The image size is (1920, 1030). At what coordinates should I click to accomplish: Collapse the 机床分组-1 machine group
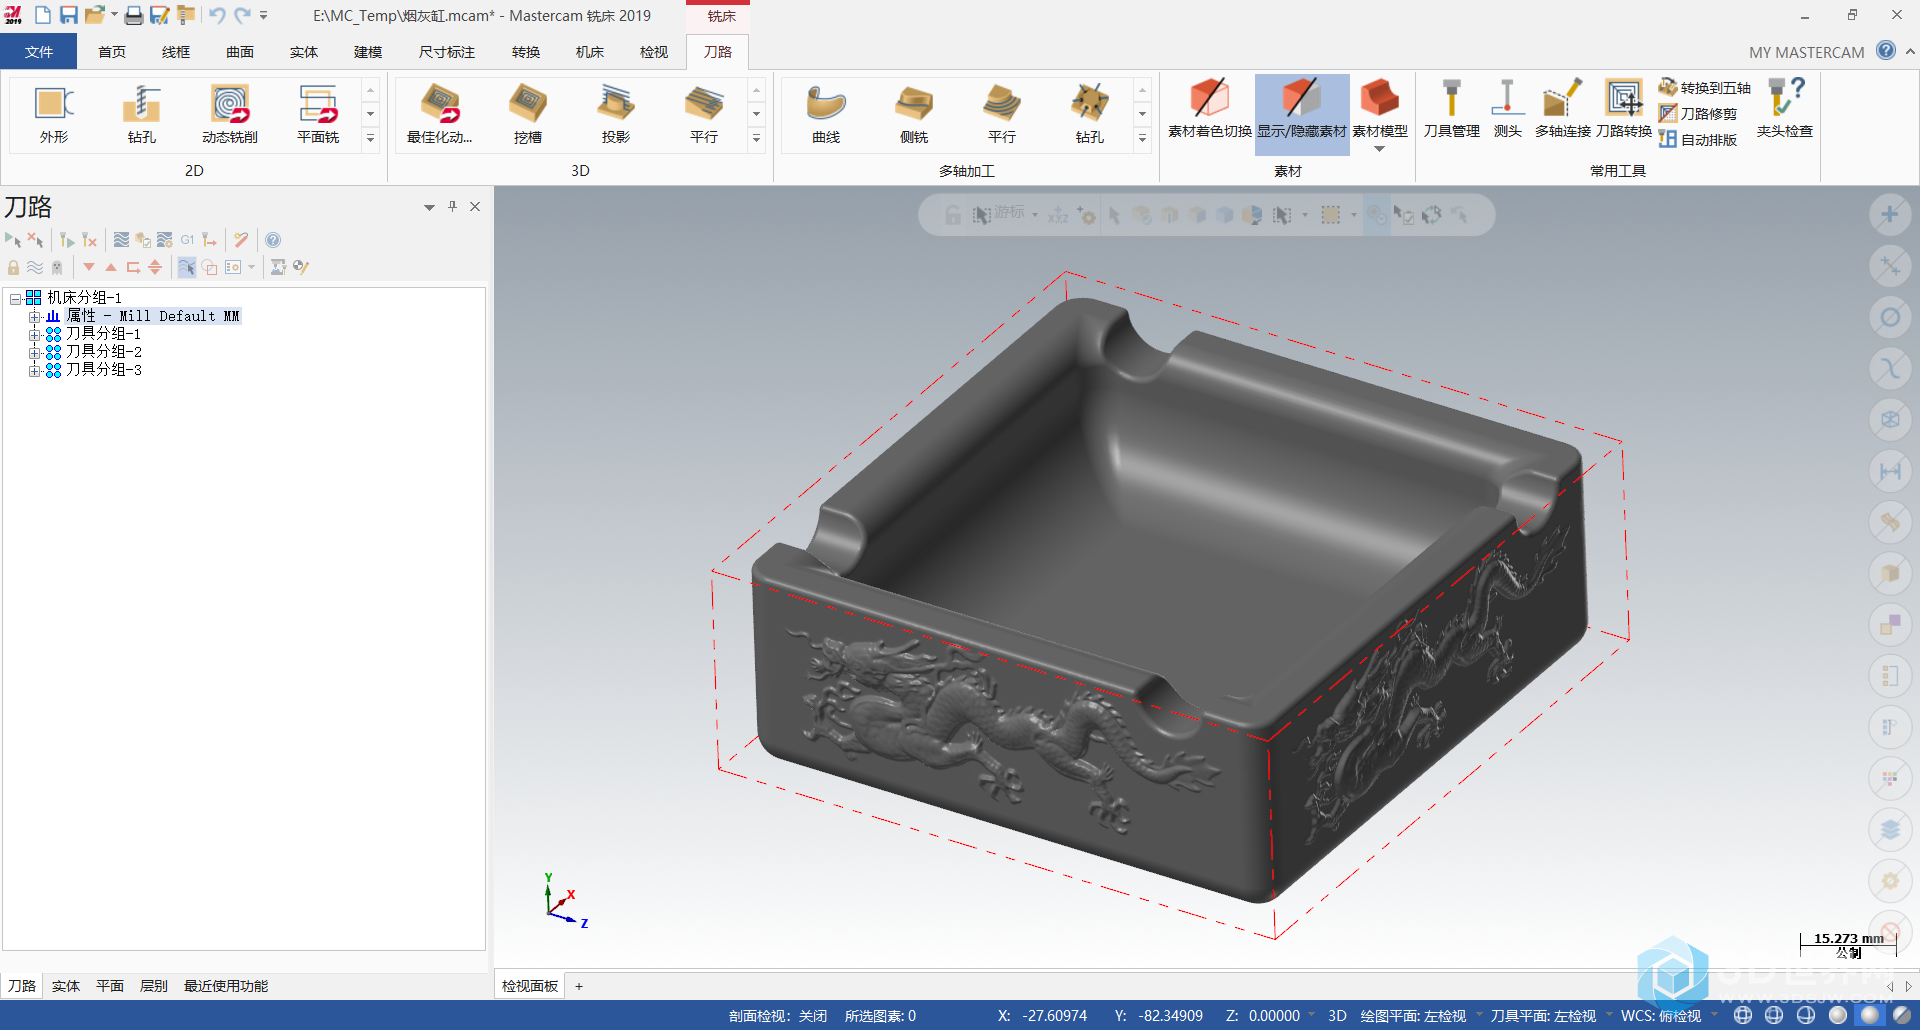(16, 298)
